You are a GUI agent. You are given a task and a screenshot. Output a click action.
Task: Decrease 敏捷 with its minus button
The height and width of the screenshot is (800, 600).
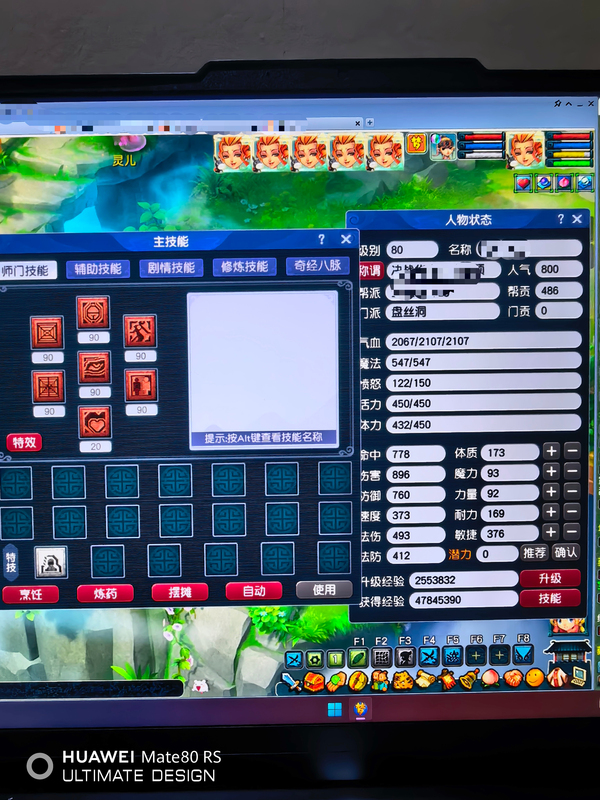tap(571, 533)
